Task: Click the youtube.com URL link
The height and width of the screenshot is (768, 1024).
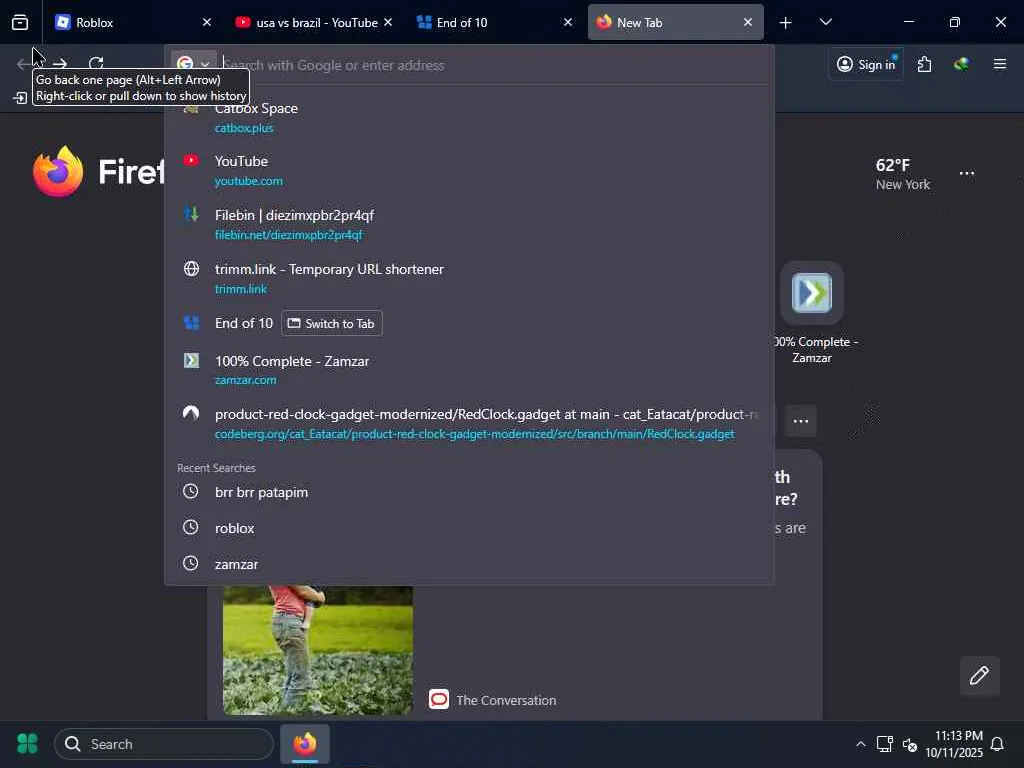Action: point(248,181)
